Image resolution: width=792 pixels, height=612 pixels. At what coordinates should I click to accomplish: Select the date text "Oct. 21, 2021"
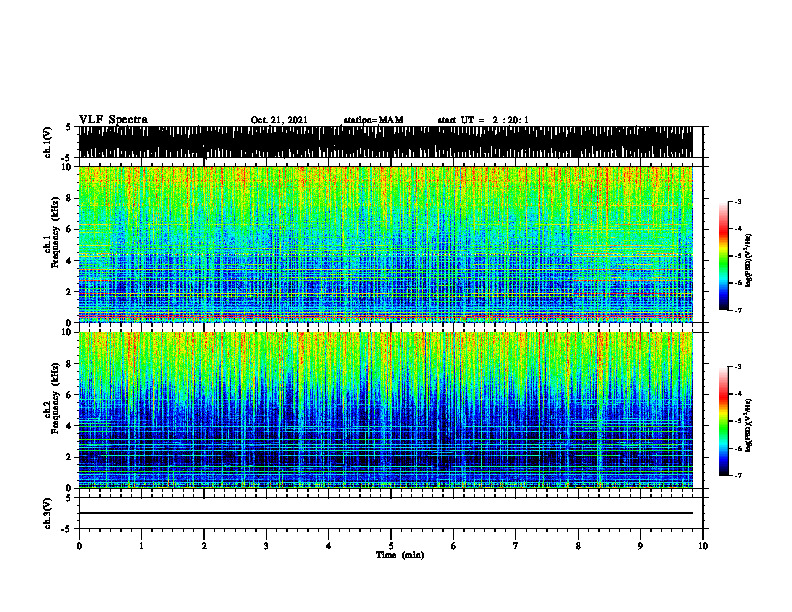tap(279, 120)
